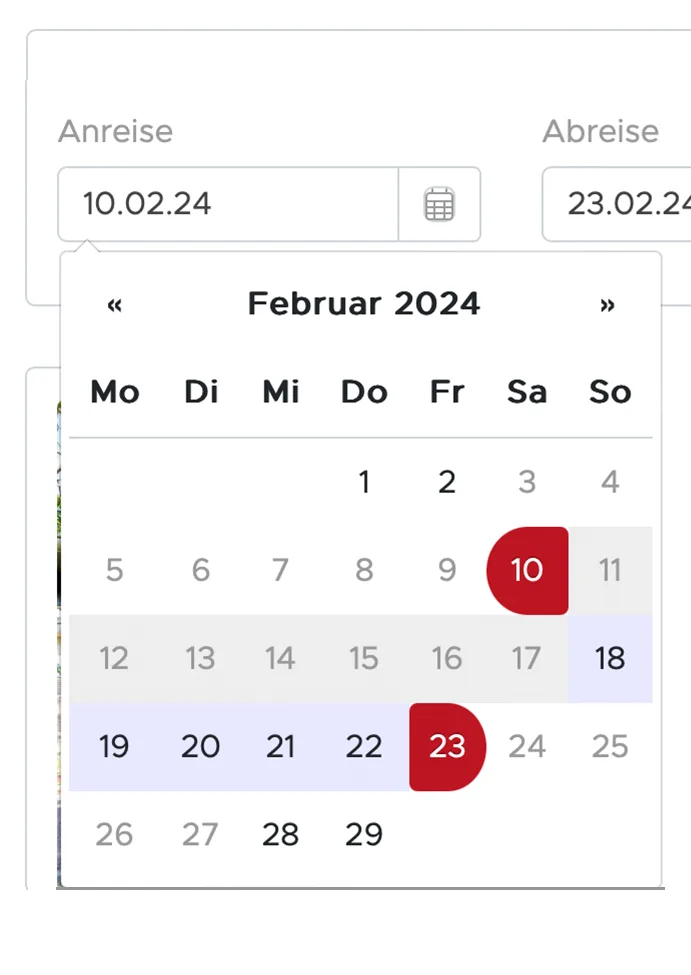
Task: Go to previous month arrow
Action: point(114,304)
